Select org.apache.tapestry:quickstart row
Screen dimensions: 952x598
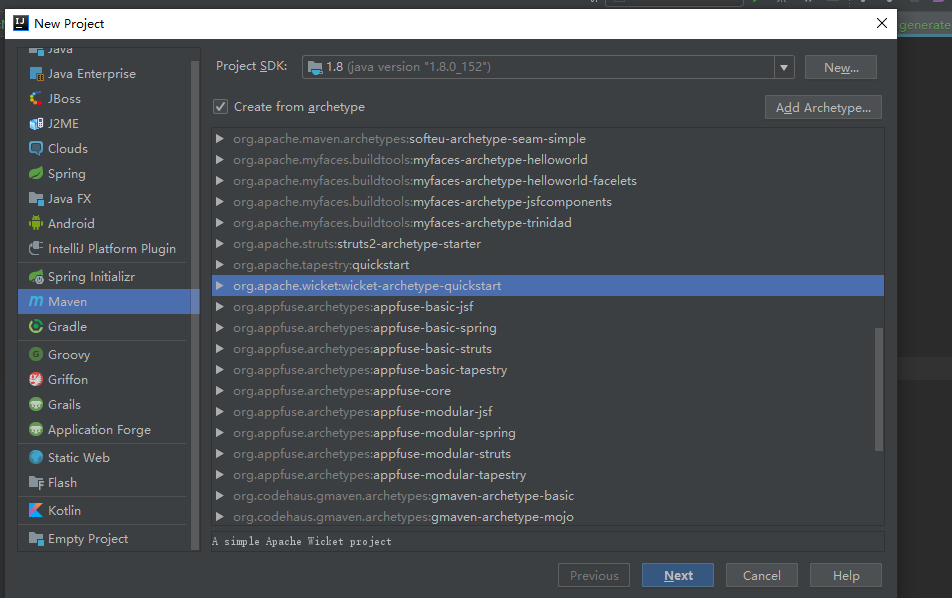(x=548, y=265)
